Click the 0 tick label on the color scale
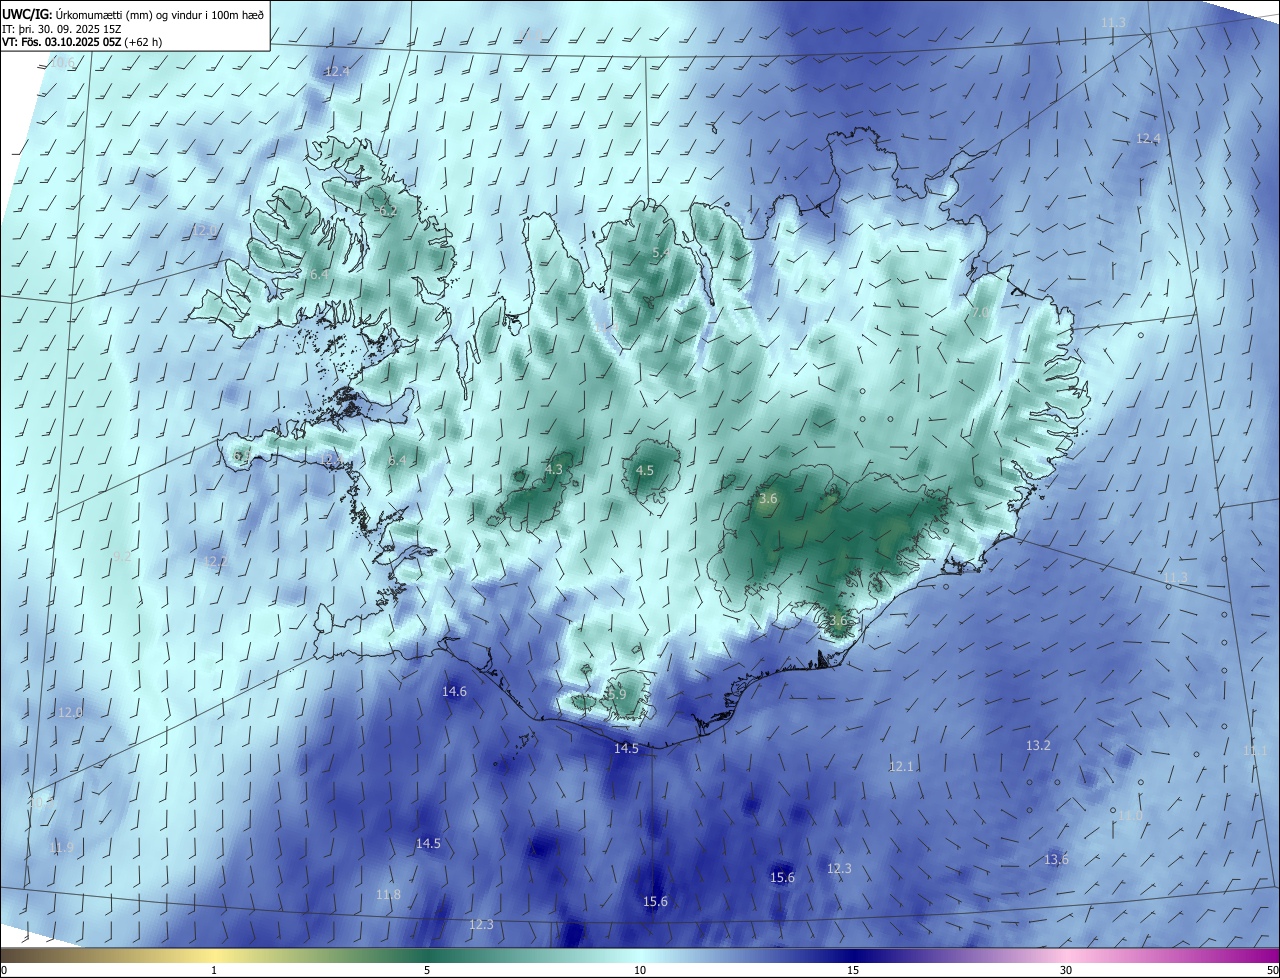The height and width of the screenshot is (978, 1280). click(x=4, y=970)
